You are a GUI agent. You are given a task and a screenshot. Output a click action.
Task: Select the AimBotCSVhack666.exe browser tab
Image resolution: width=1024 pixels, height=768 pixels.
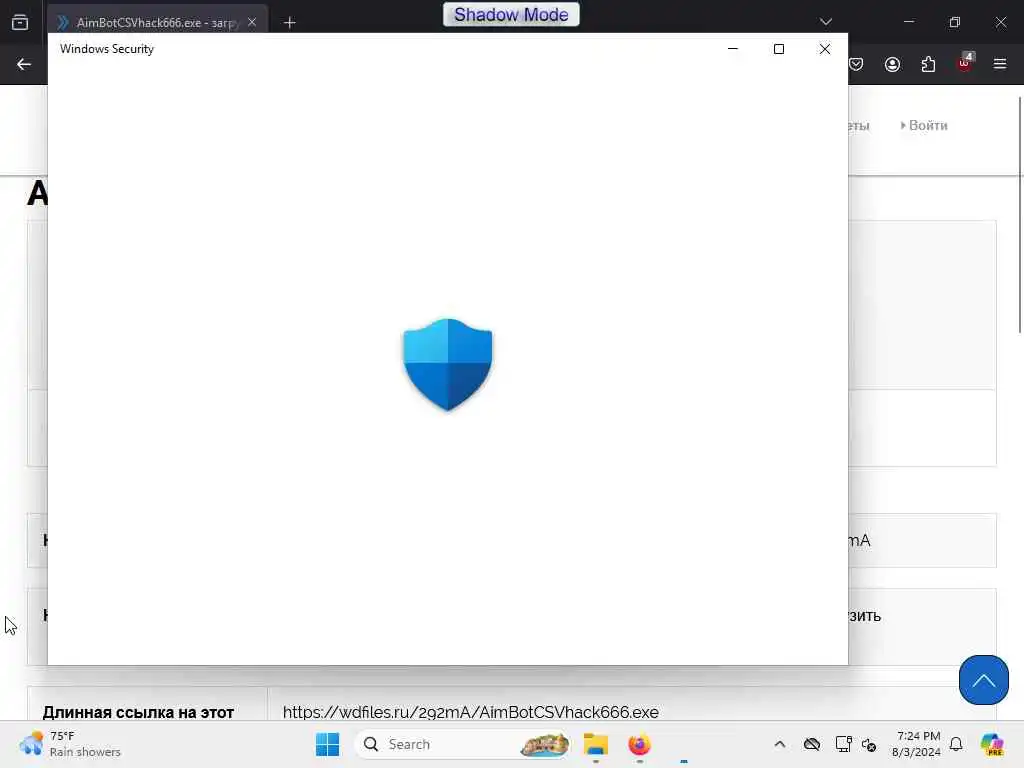(x=157, y=22)
